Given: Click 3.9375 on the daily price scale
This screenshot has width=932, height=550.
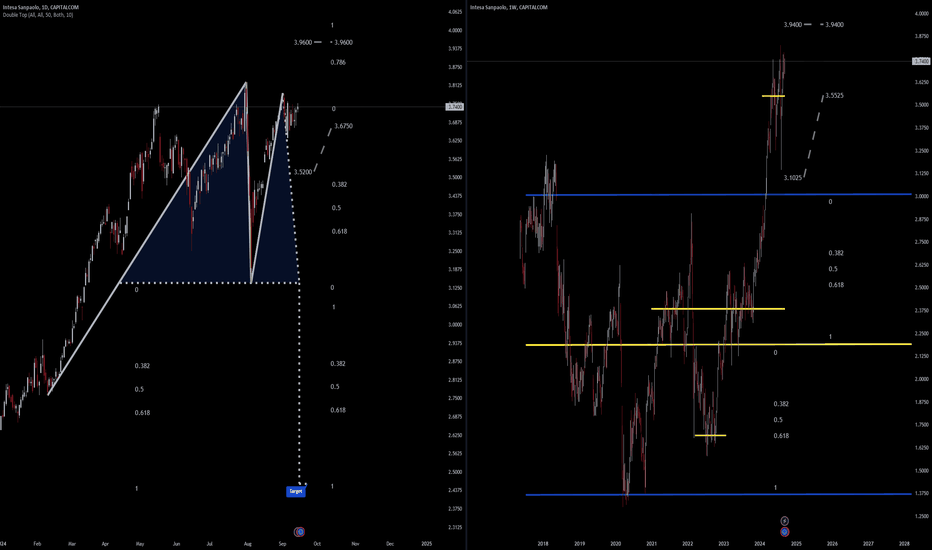Looking at the screenshot, I should pos(455,49).
